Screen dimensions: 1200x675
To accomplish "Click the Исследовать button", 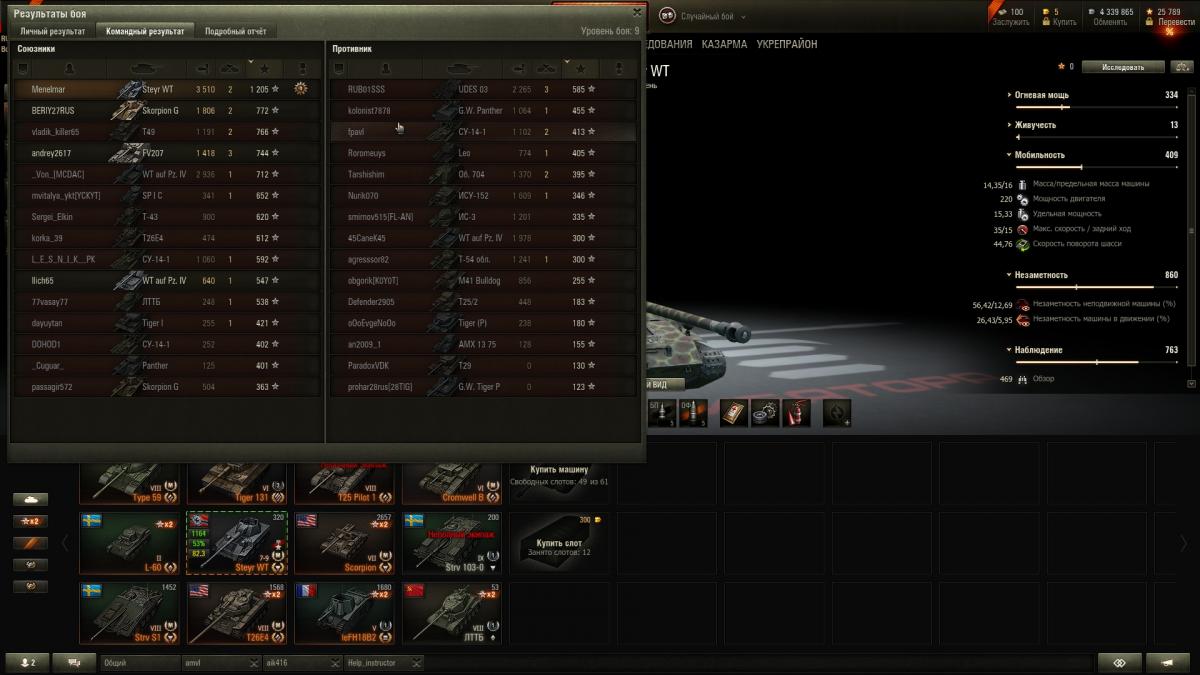I will 1124,67.
